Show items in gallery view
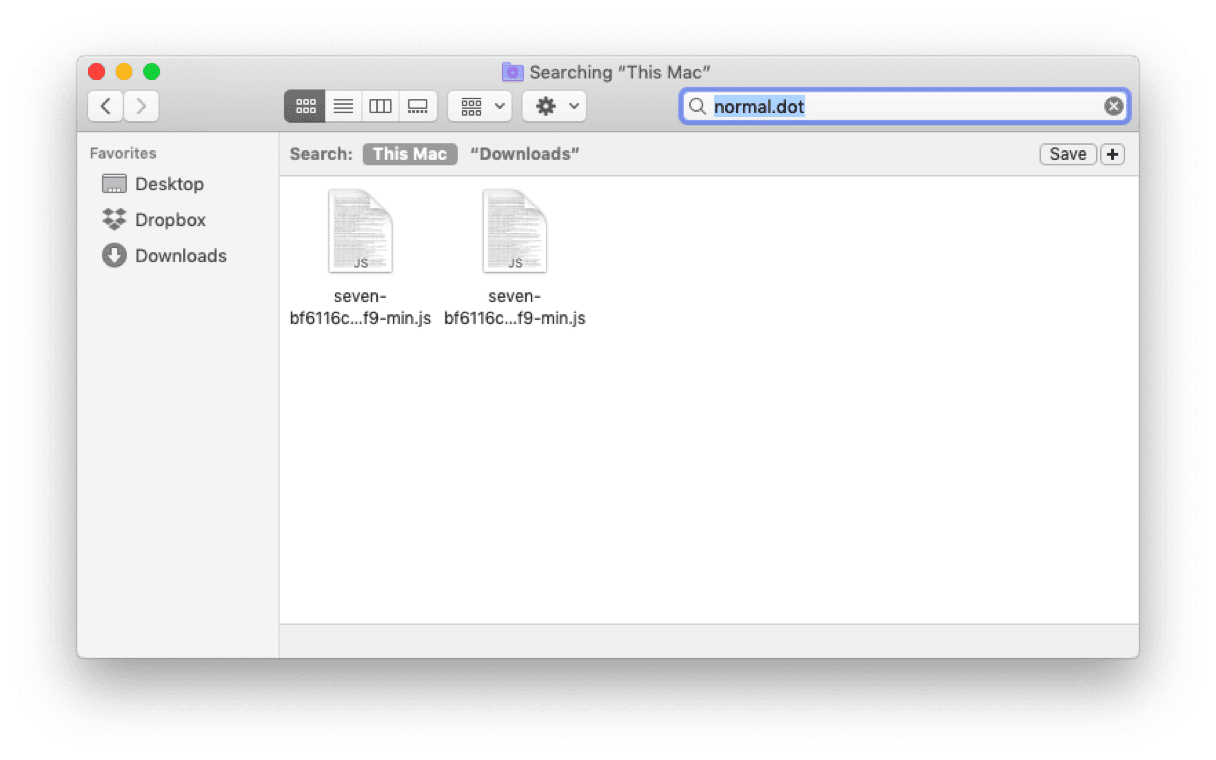The width and height of the screenshot is (1216, 760). click(418, 106)
